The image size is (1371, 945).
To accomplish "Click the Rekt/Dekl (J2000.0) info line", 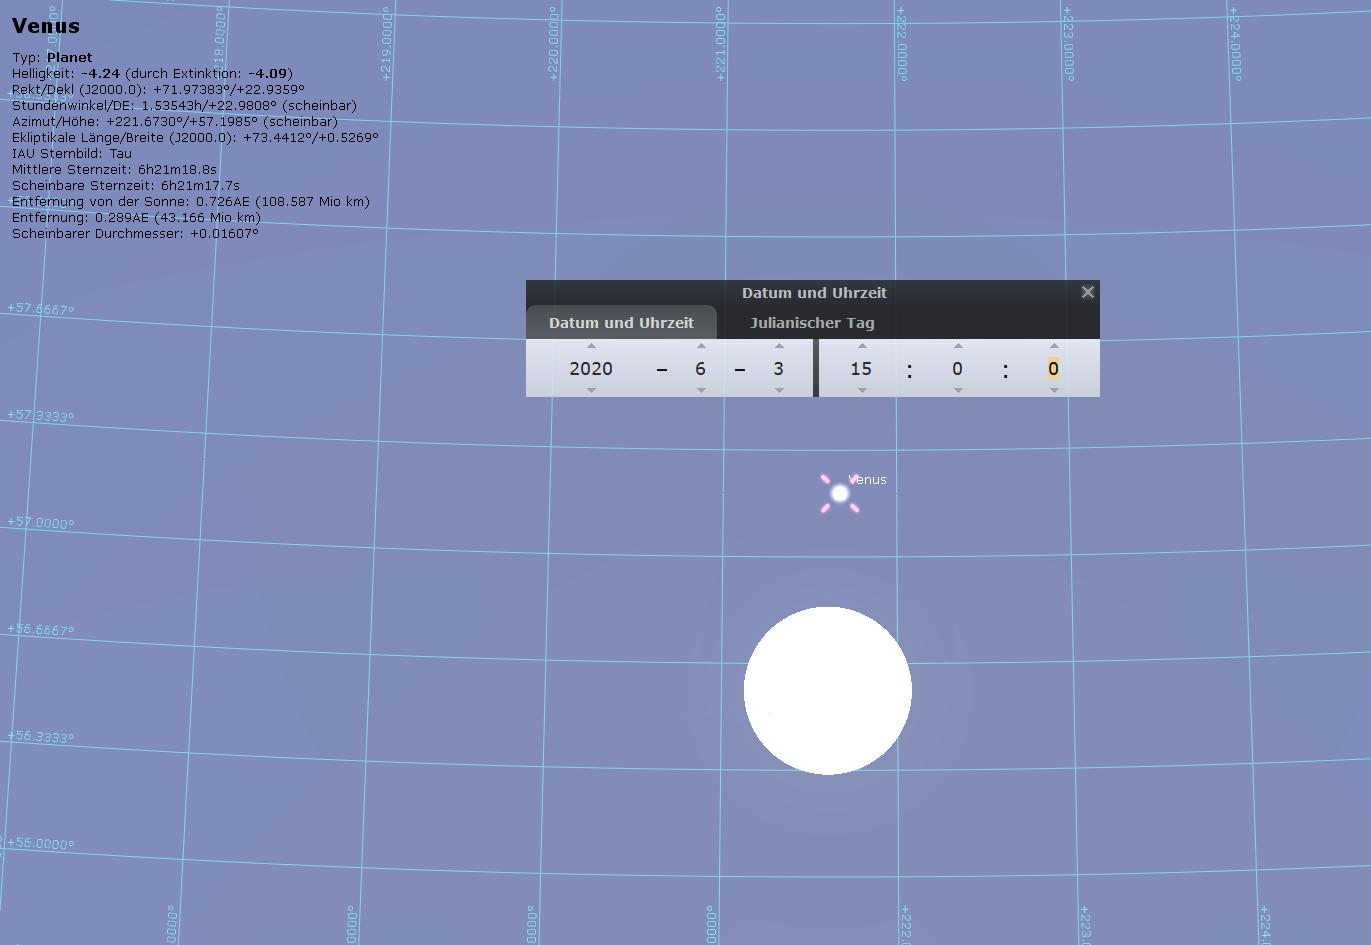I will pyautogui.click(x=158, y=89).
